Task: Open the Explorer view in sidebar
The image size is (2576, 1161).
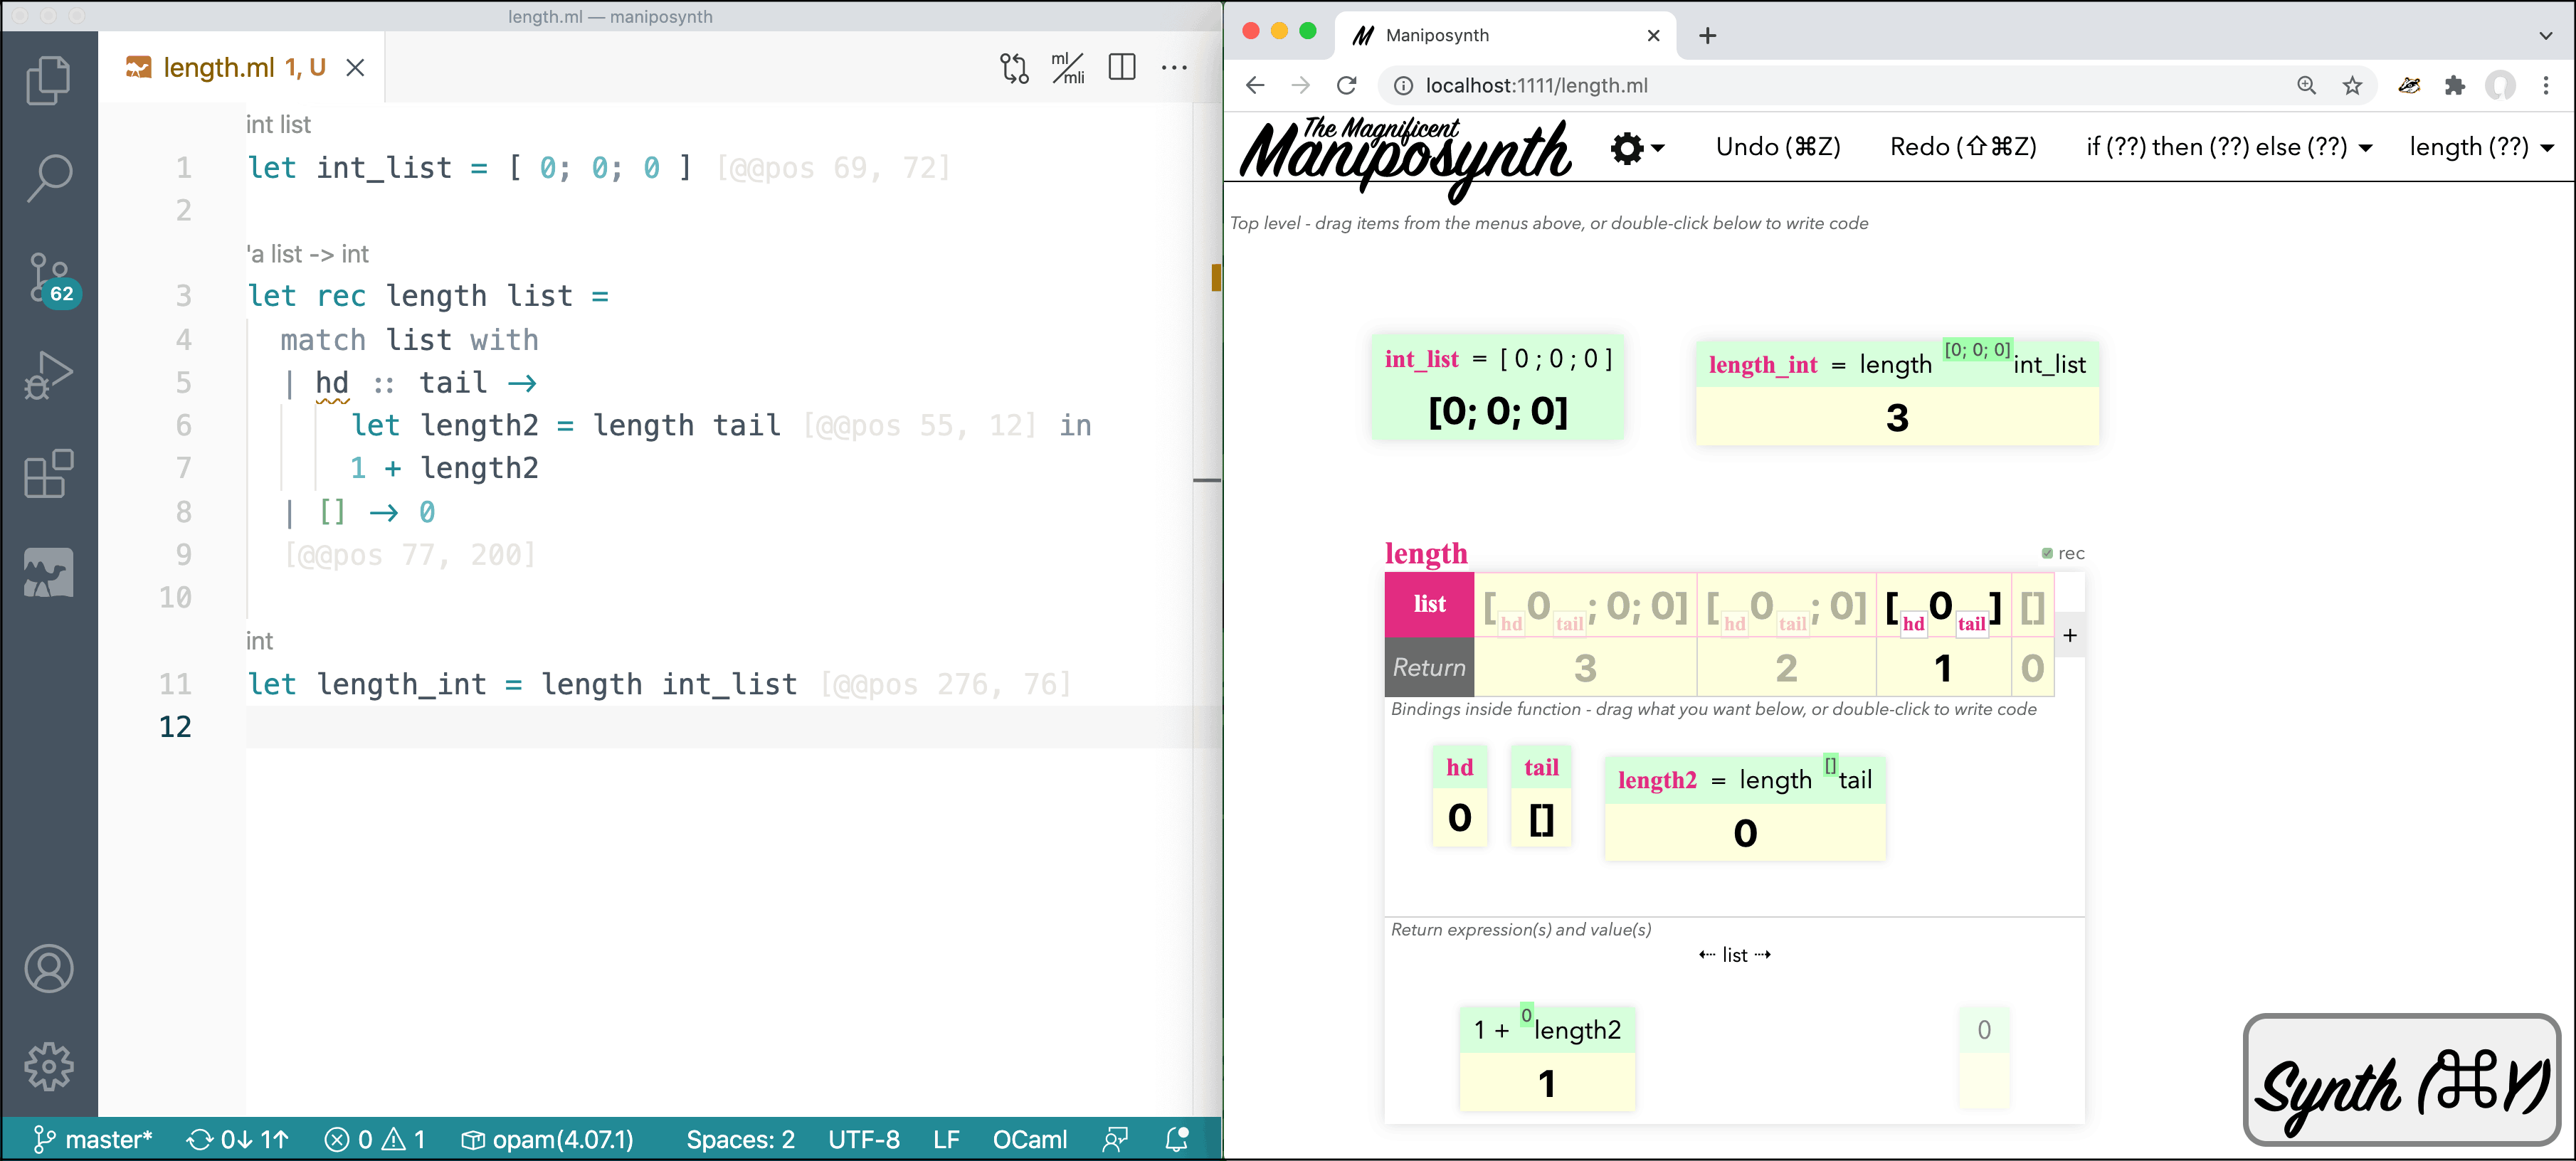Action: (48, 80)
